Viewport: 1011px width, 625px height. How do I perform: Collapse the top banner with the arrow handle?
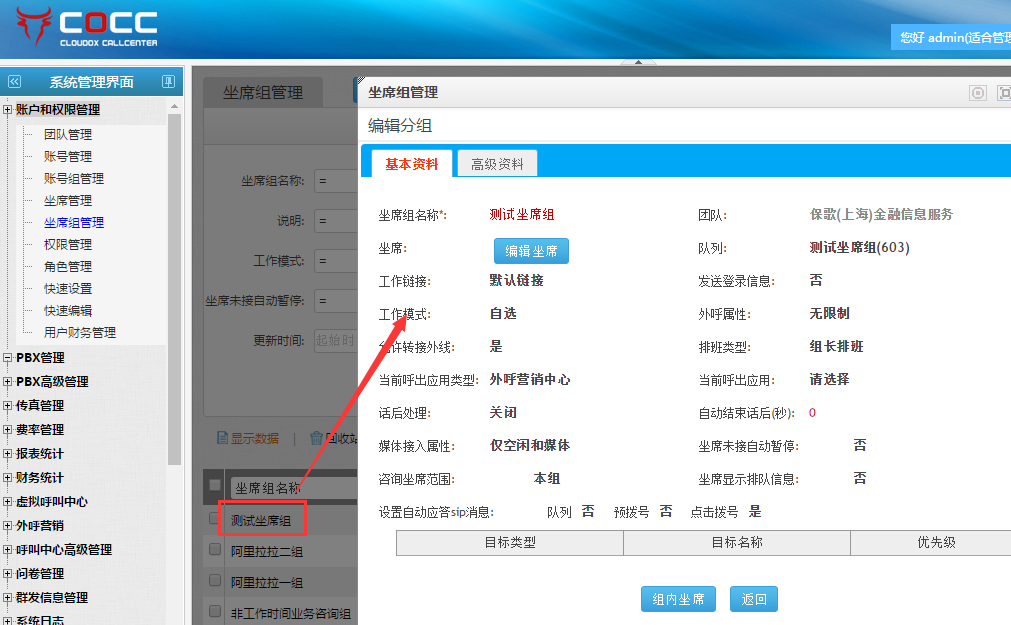point(631,63)
